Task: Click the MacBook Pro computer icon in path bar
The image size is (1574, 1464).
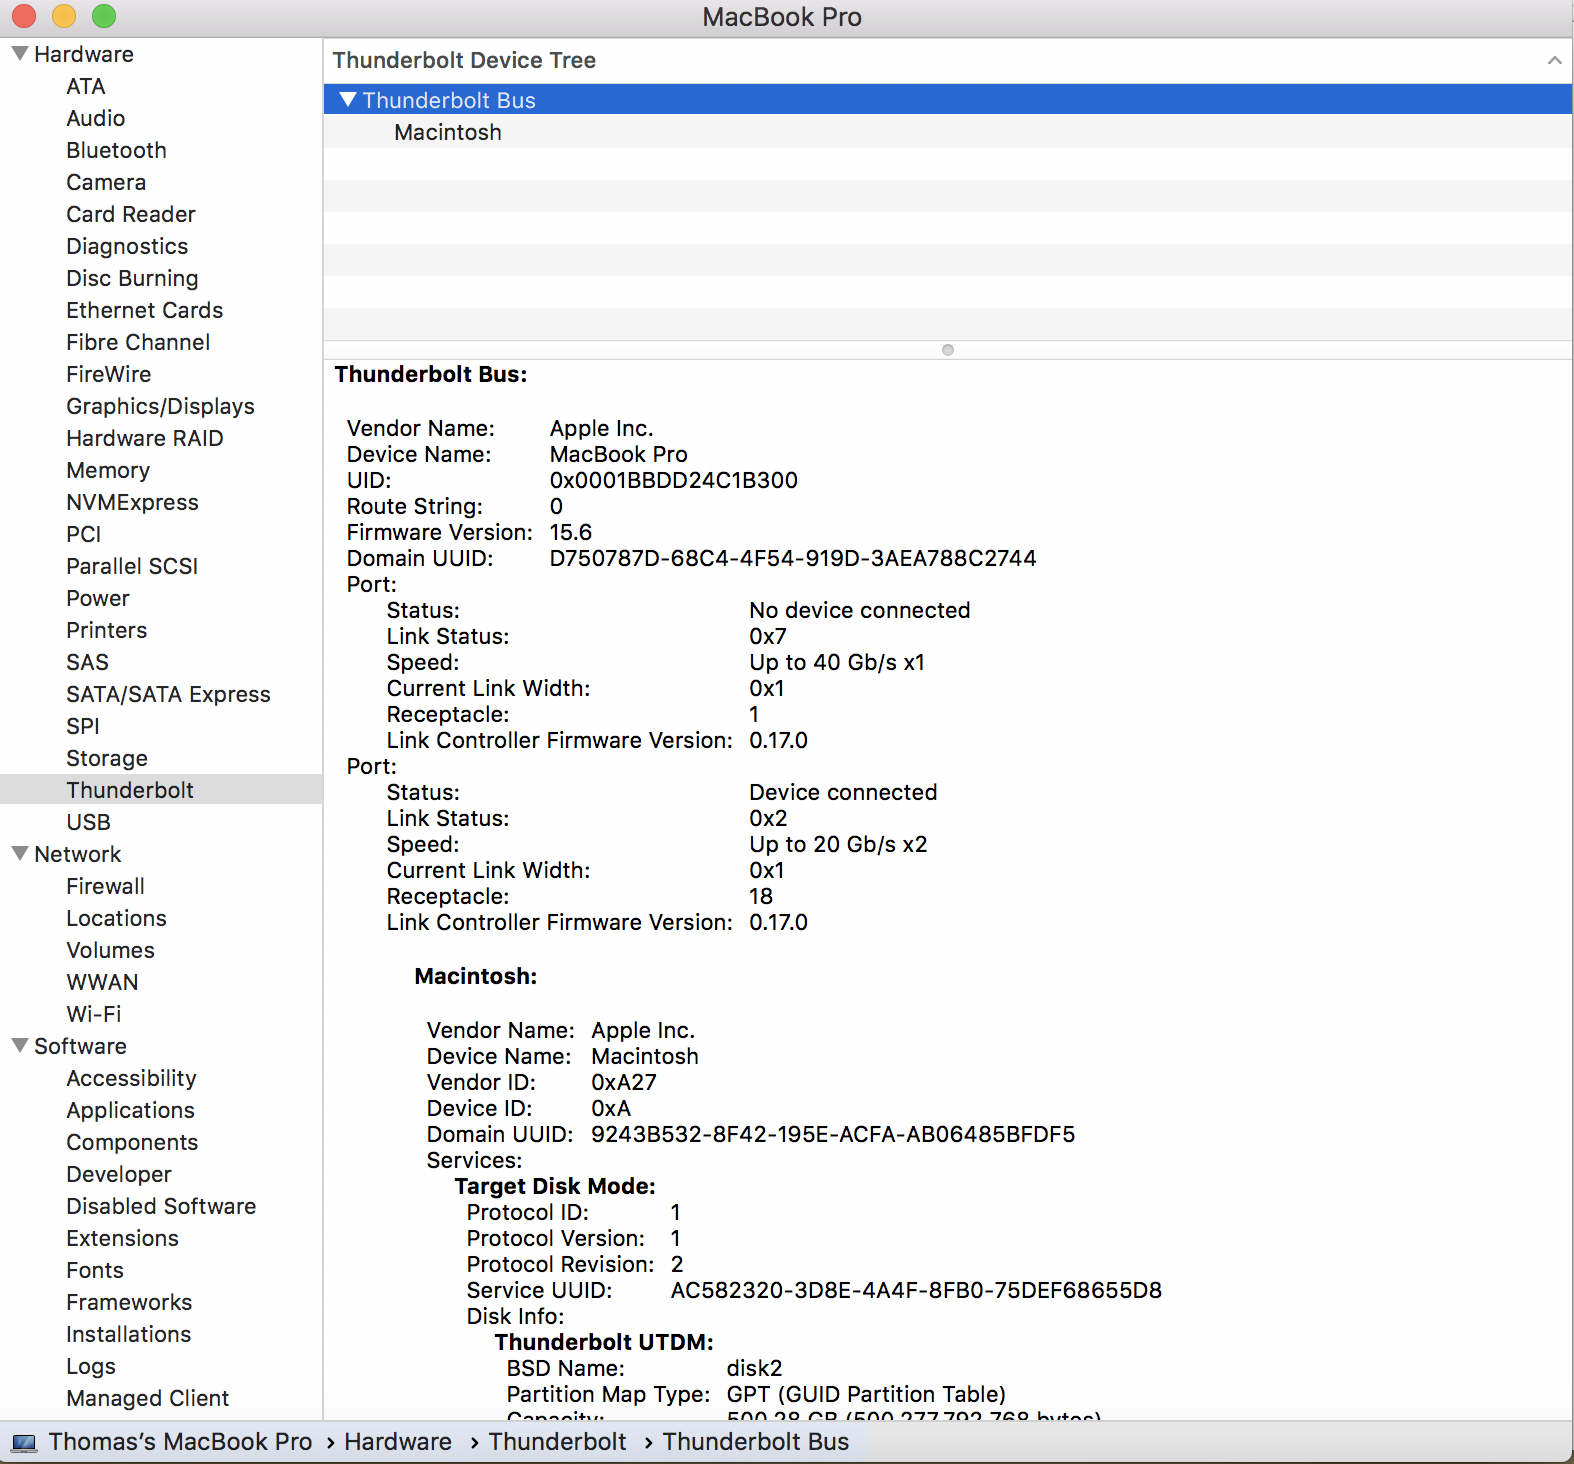Action: coord(24,1442)
